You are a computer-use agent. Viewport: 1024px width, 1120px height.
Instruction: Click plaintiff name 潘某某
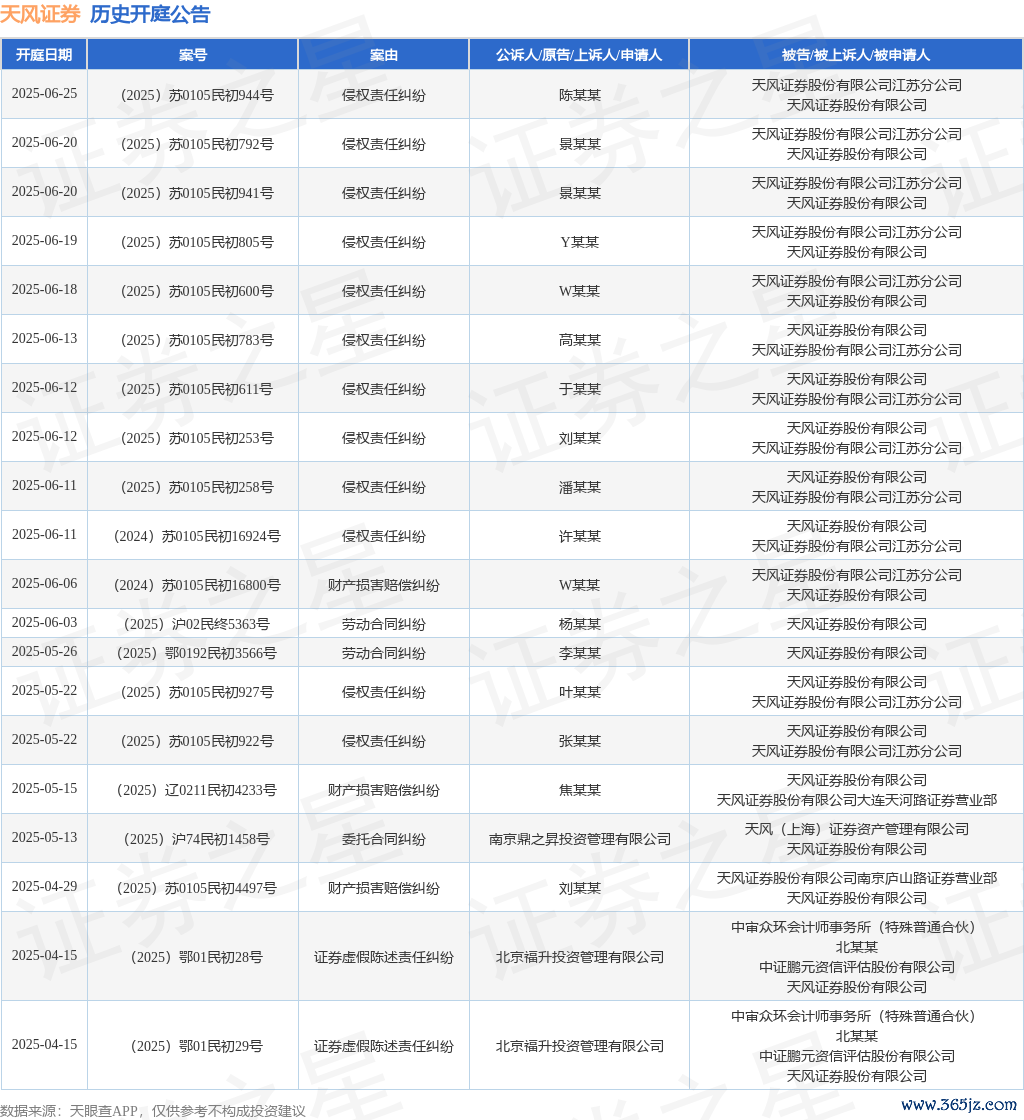pos(580,487)
